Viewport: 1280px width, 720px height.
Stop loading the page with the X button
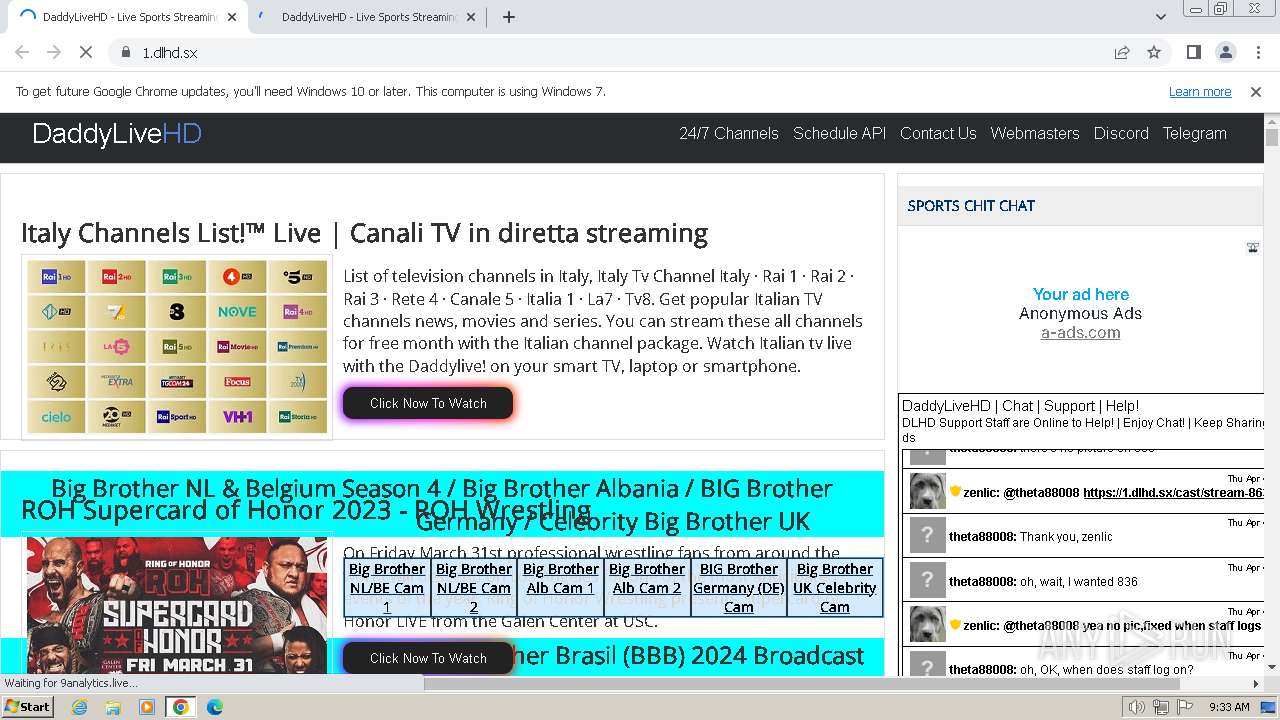85,52
